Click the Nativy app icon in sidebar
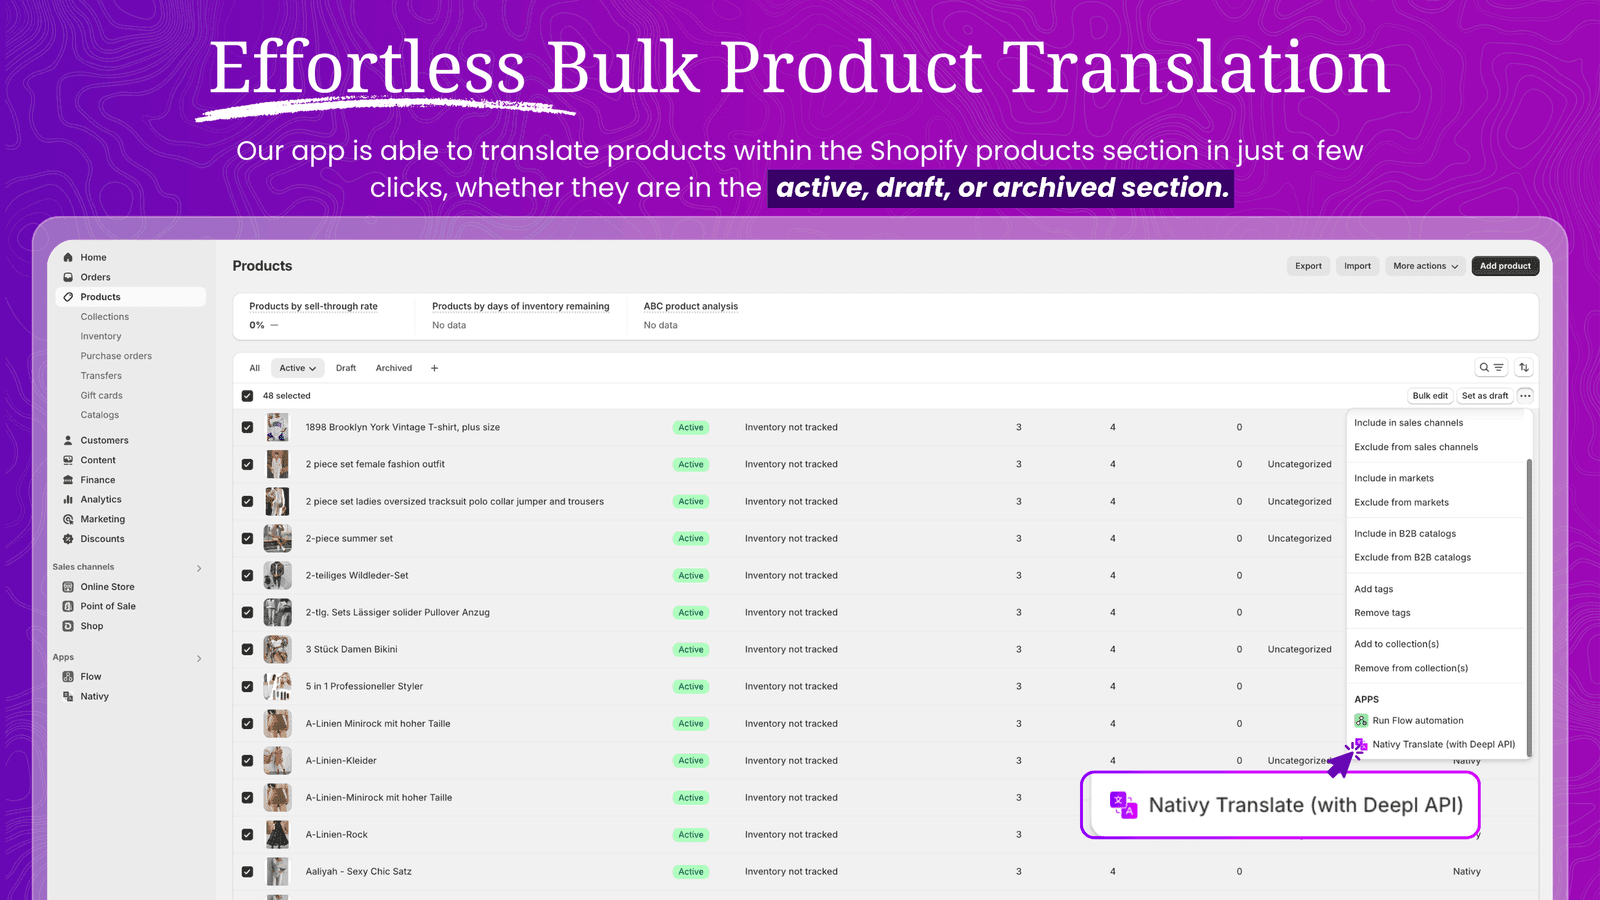Viewport: 1600px width, 900px height. pyautogui.click(x=68, y=697)
